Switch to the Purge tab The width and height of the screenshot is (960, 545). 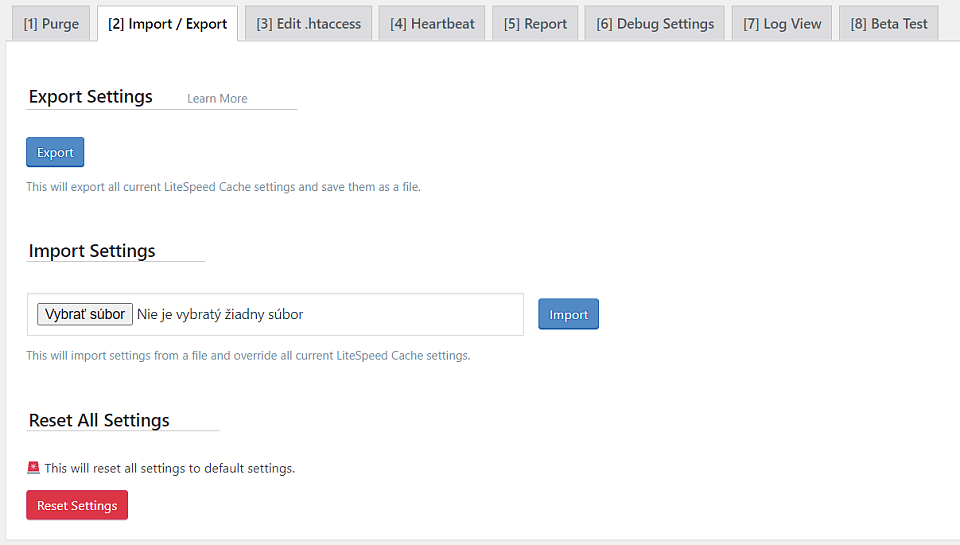(x=51, y=24)
